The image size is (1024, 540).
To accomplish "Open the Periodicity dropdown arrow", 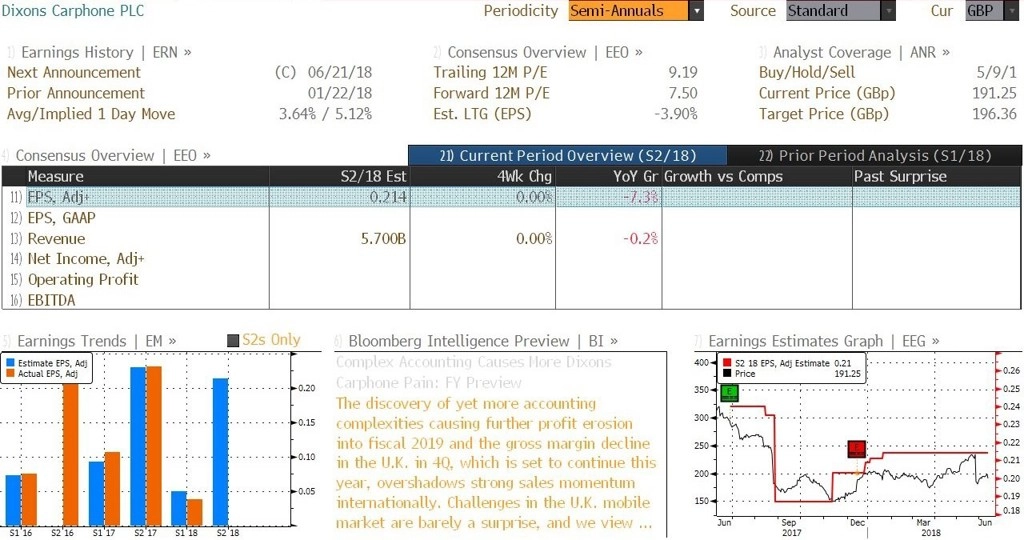I will 696,10.
